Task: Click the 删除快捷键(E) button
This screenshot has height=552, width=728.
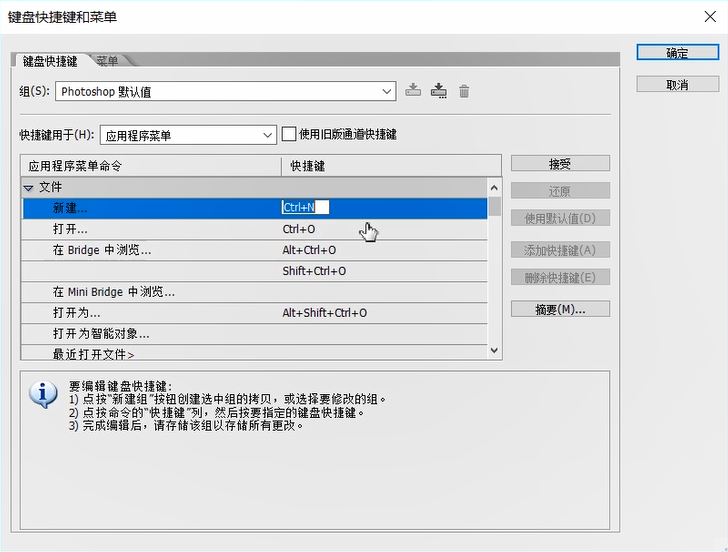Action: coord(560,278)
